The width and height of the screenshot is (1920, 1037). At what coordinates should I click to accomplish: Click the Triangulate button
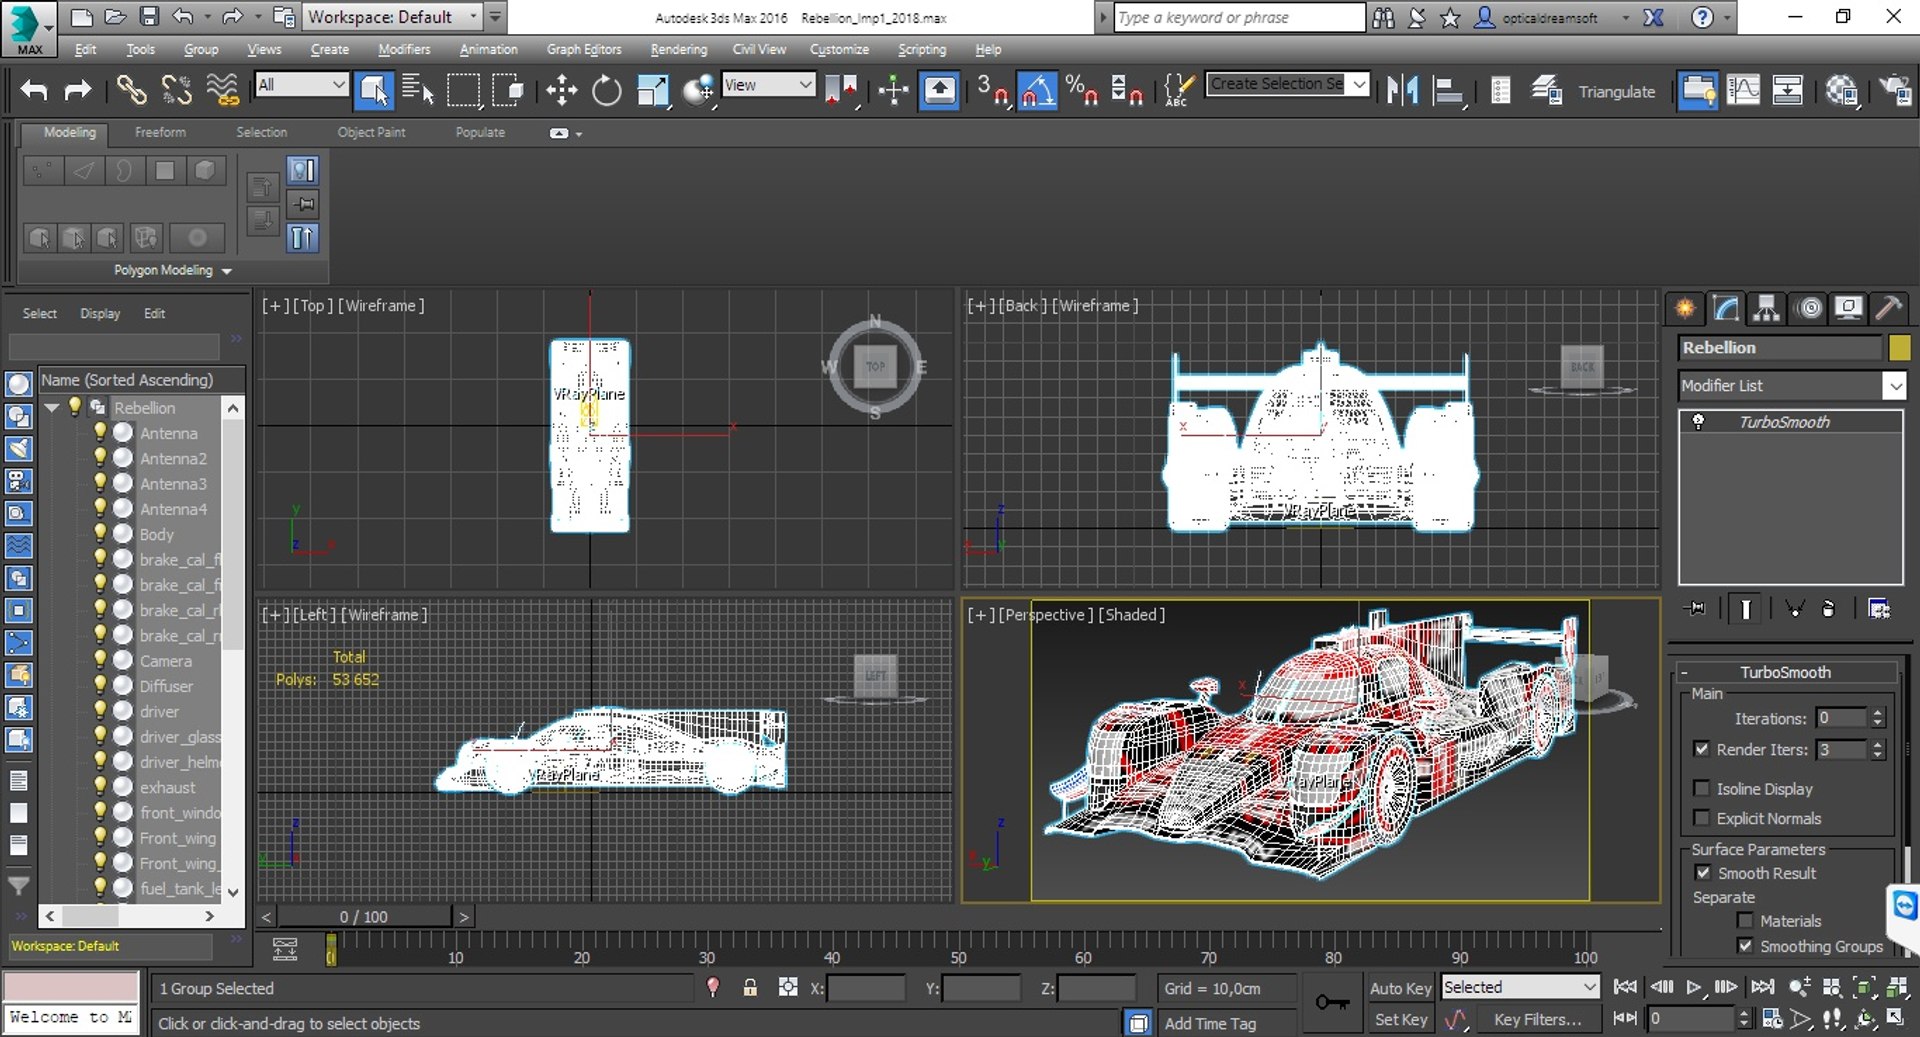[1616, 92]
